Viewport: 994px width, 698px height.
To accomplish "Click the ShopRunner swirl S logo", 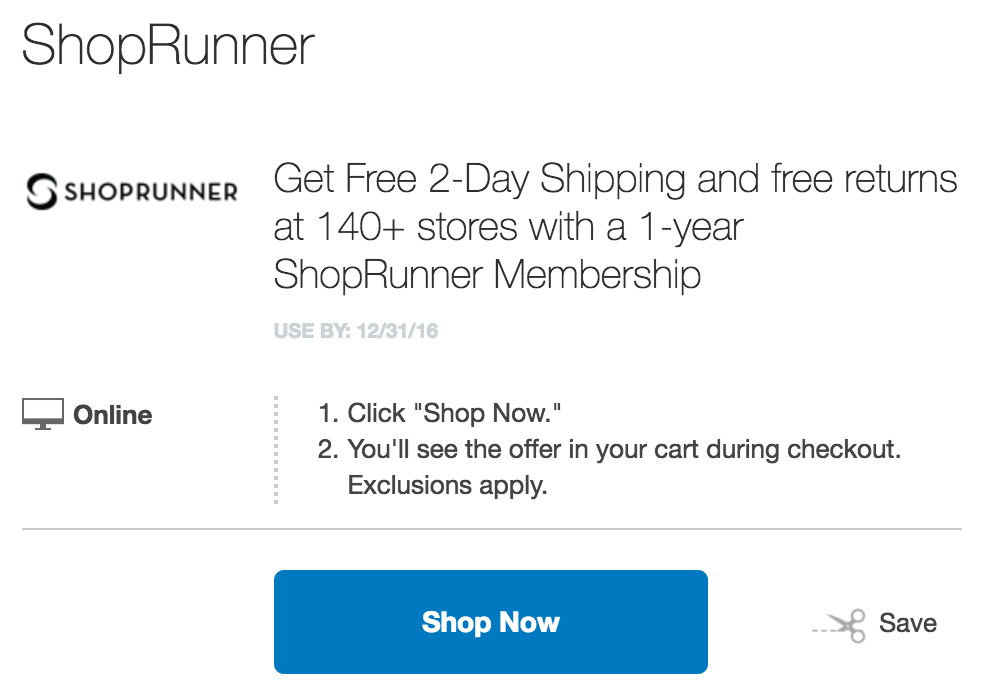I will (x=42, y=191).
